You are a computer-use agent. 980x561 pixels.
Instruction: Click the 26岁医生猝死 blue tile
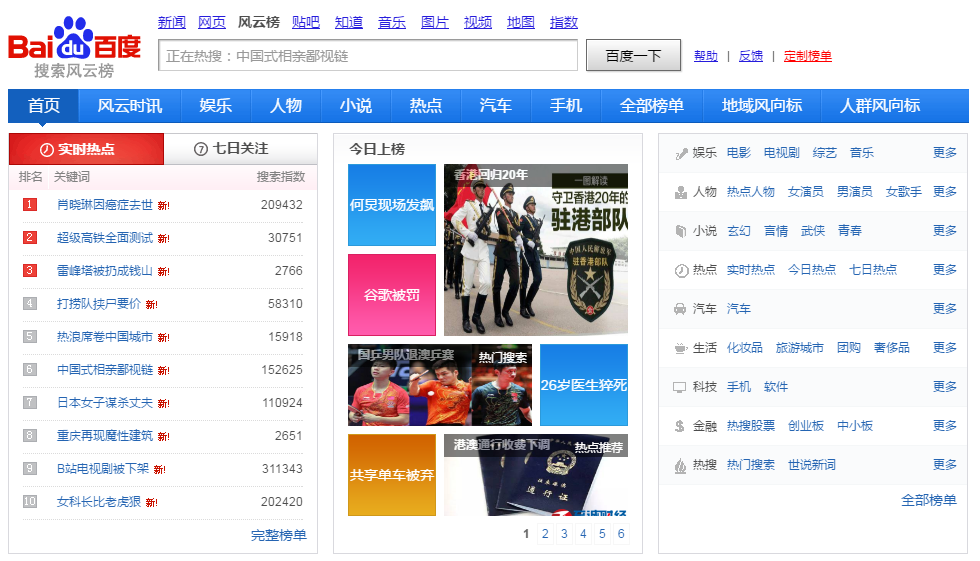pyautogui.click(x=584, y=385)
